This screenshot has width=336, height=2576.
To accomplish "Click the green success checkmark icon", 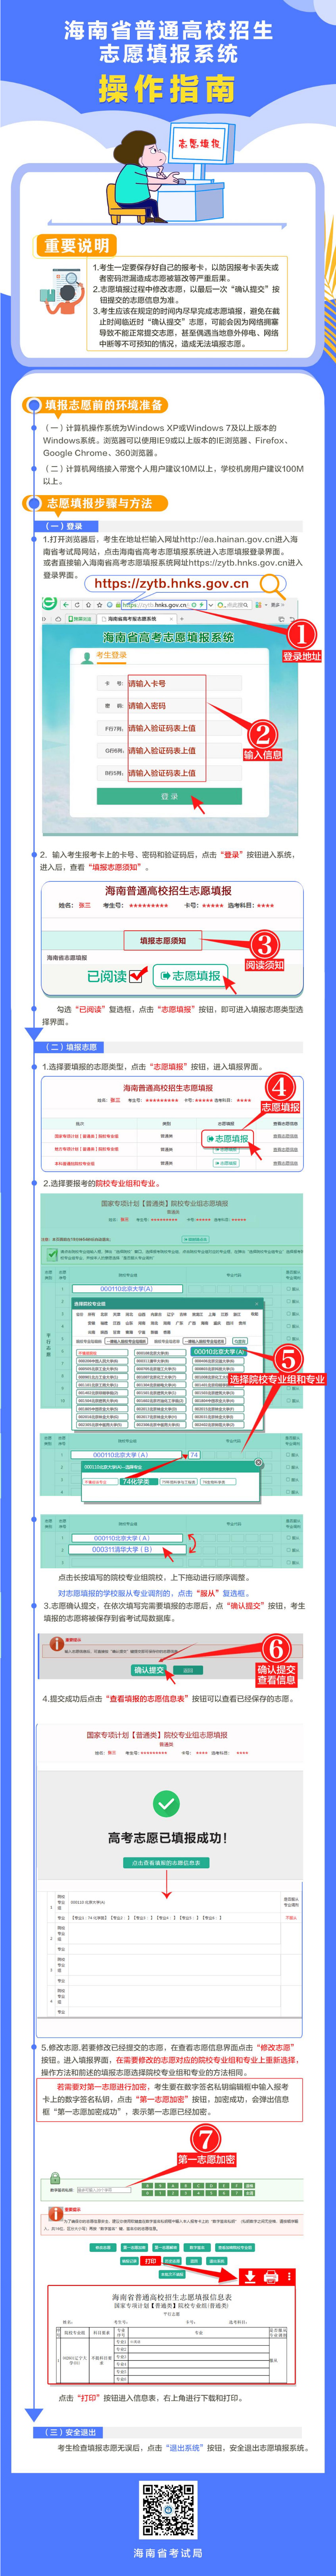I will pos(166,1804).
